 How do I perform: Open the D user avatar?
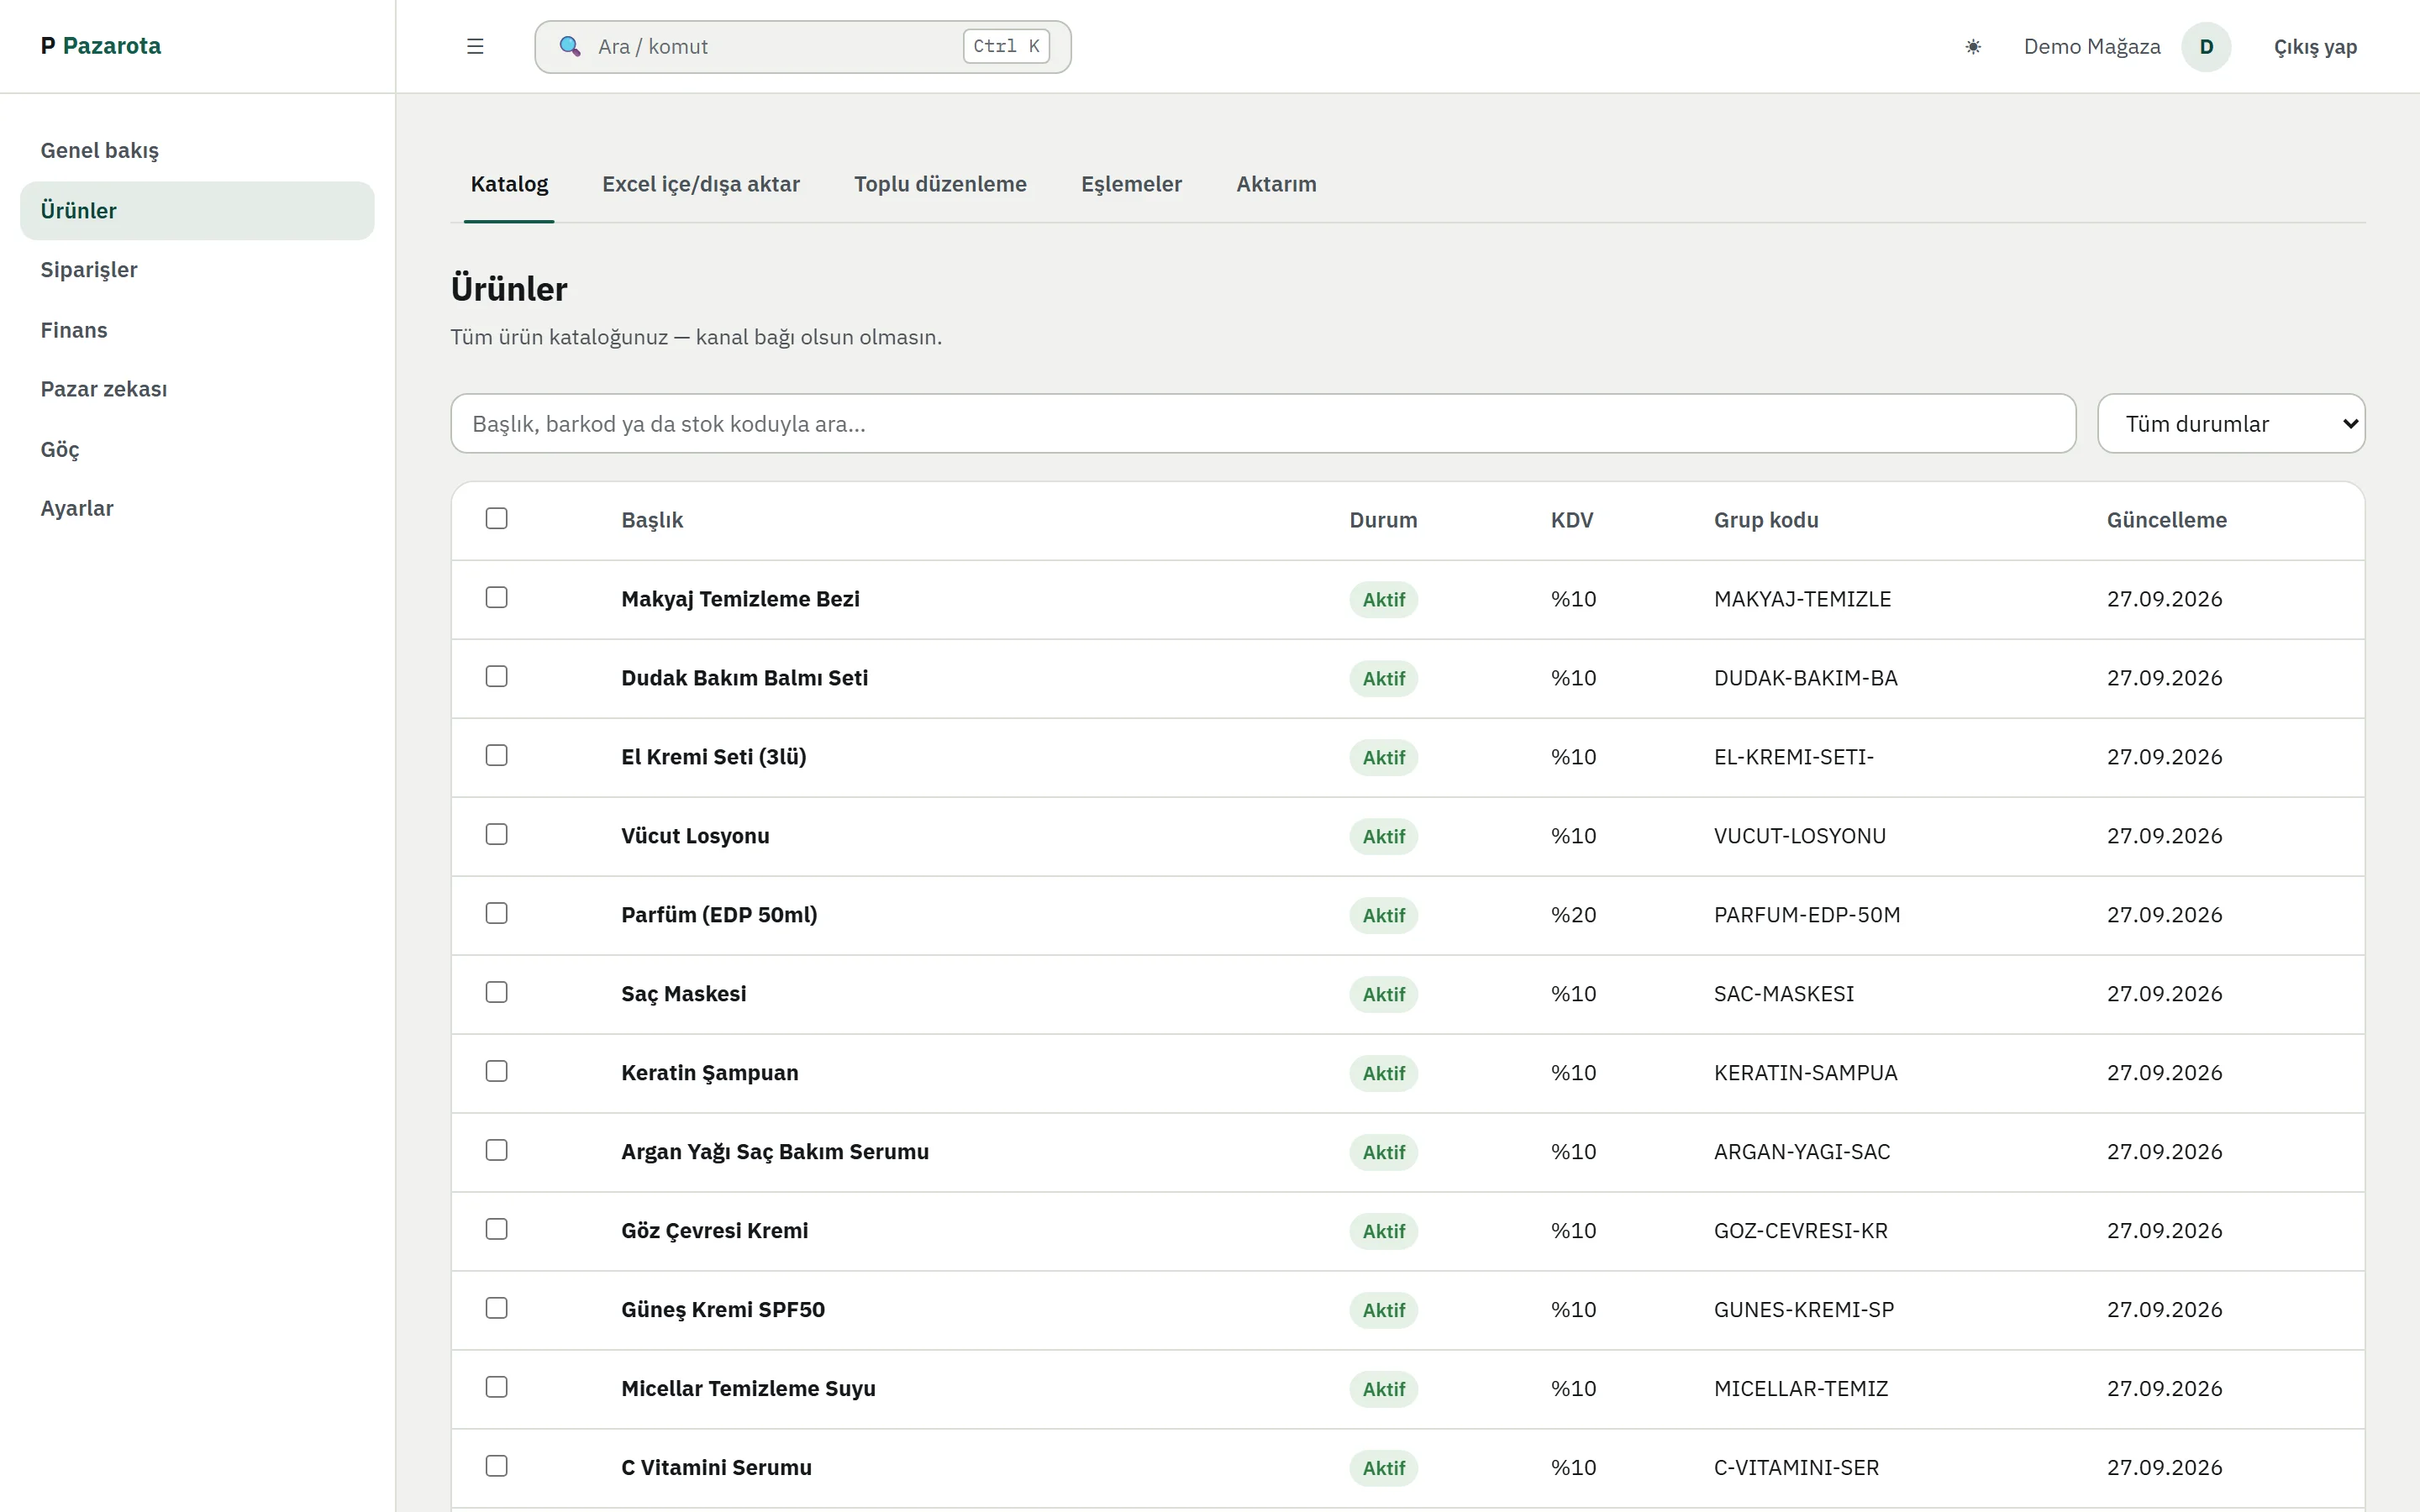pos(2205,46)
